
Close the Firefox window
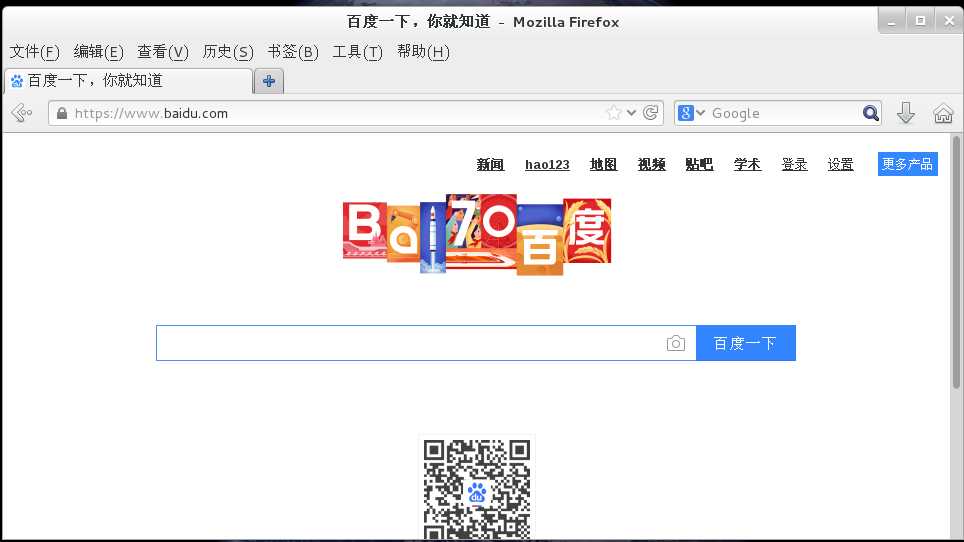(949, 22)
